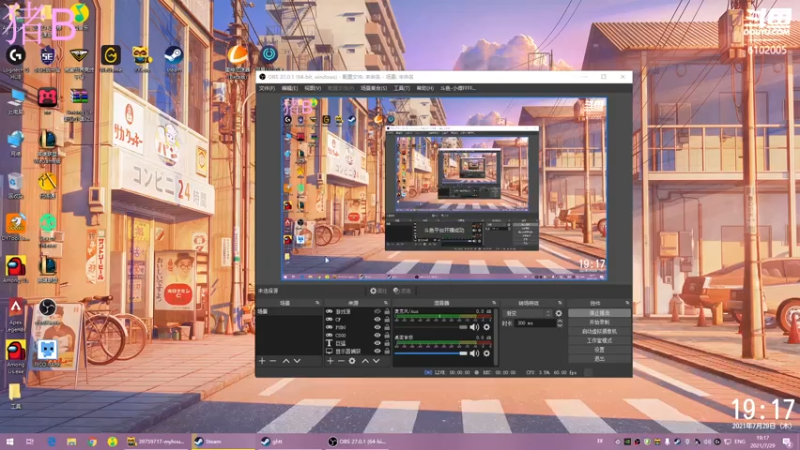This screenshot has height=450, width=800.
Task: Open Logitech G HUB desktop shortcut
Action: (x=16, y=60)
